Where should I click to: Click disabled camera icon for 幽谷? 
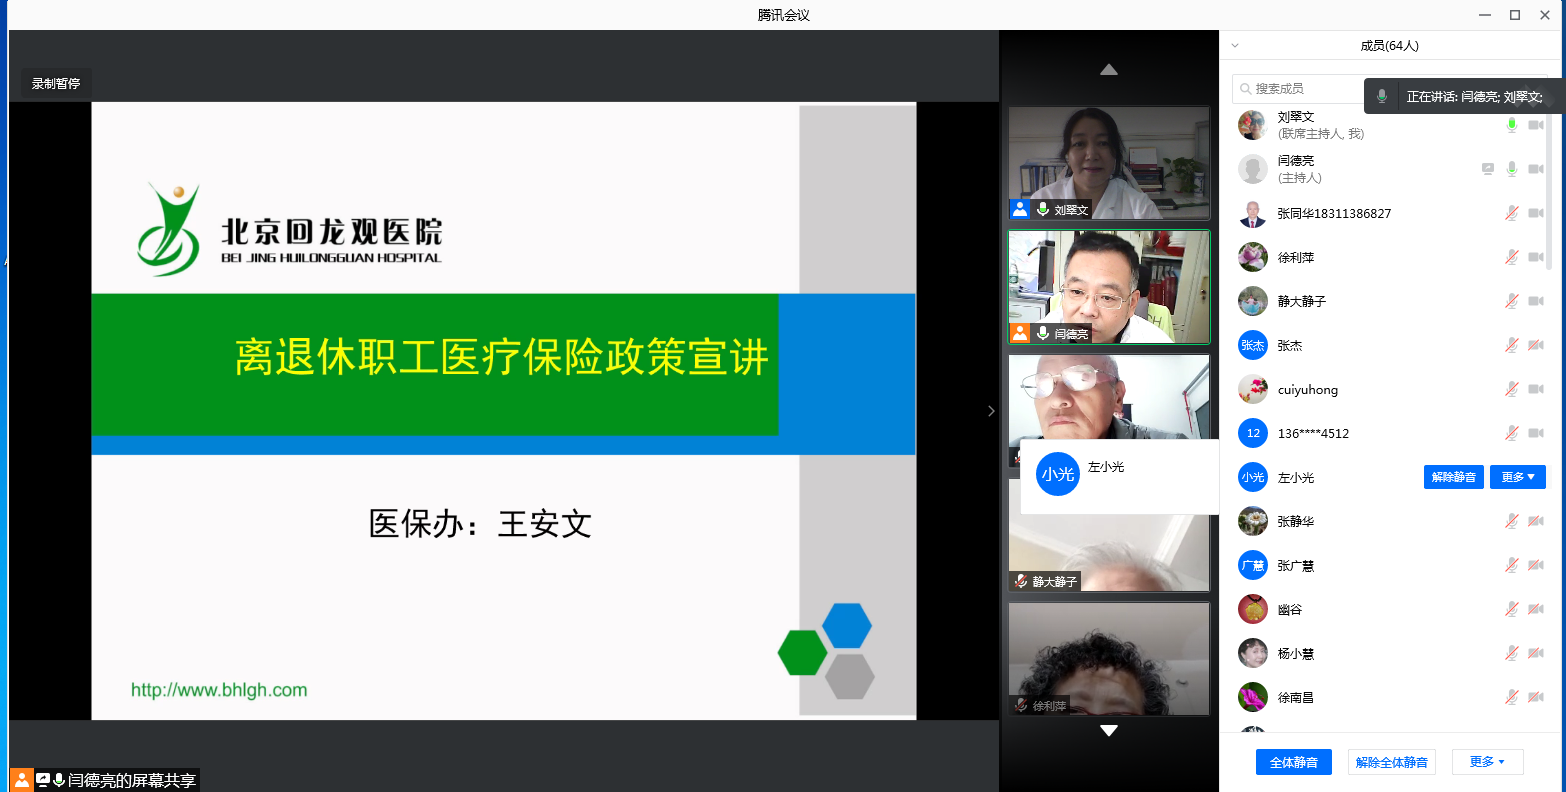point(1536,609)
